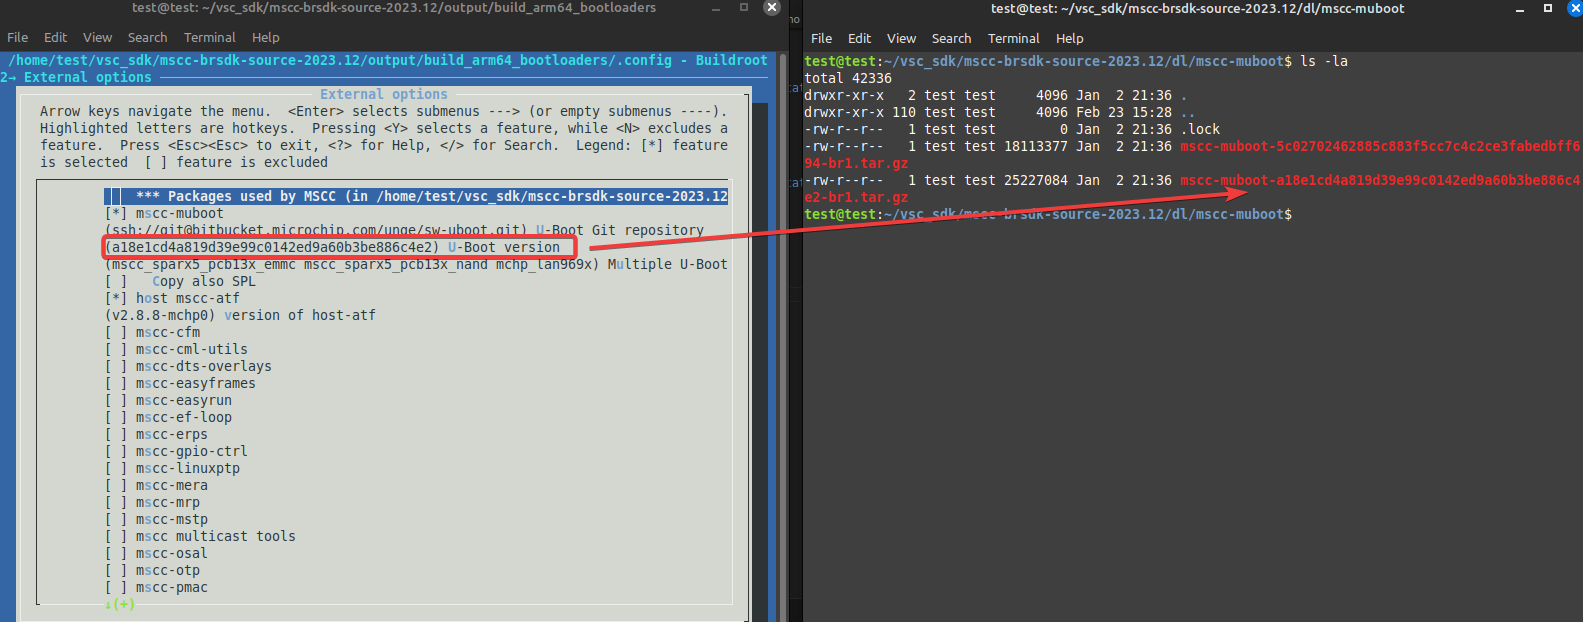The image size is (1583, 622).
Task: Enable the mscc-mstp package
Action: pyautogui.click(x=116, y=519)
